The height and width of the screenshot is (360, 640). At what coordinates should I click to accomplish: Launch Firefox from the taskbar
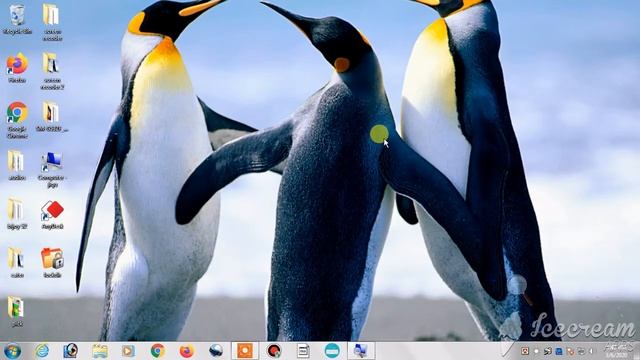(187, 351)
